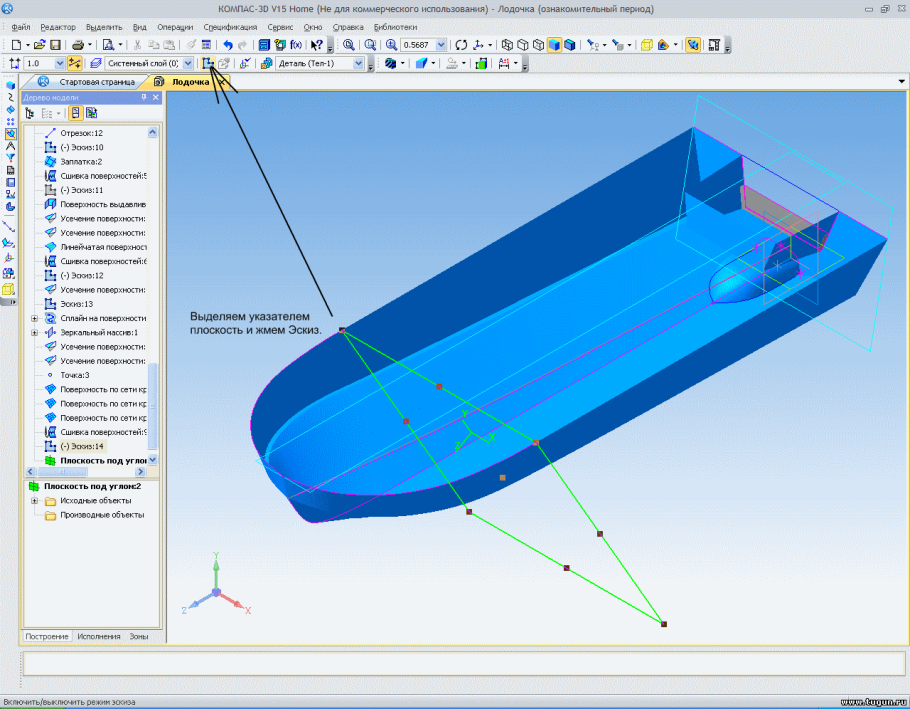Expand the Исходные объекты folder node
Image resolution: width=910 pixels, height=709 pixels.
(x=35, y=501)
